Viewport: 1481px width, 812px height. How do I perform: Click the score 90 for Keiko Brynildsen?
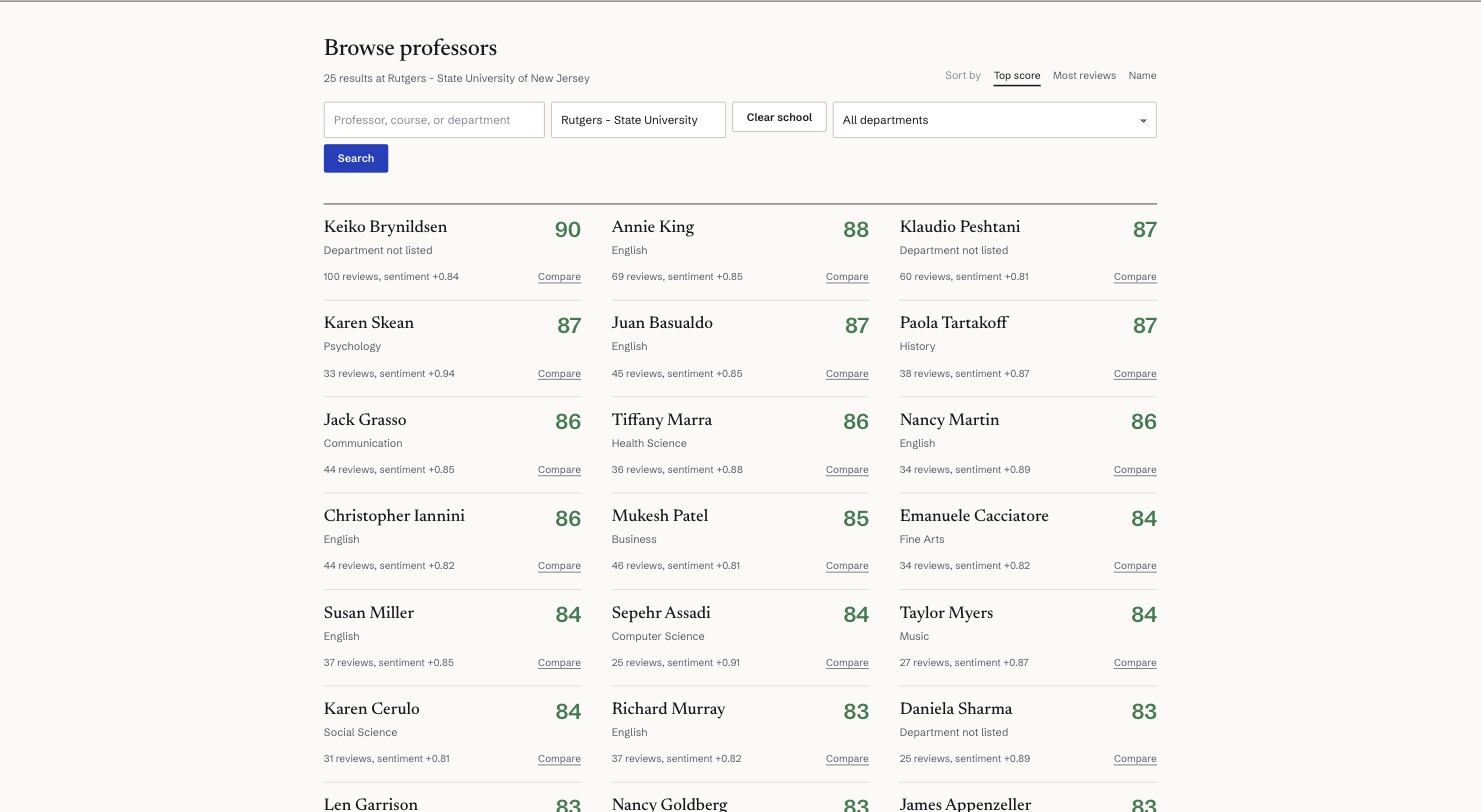(568, 230)
